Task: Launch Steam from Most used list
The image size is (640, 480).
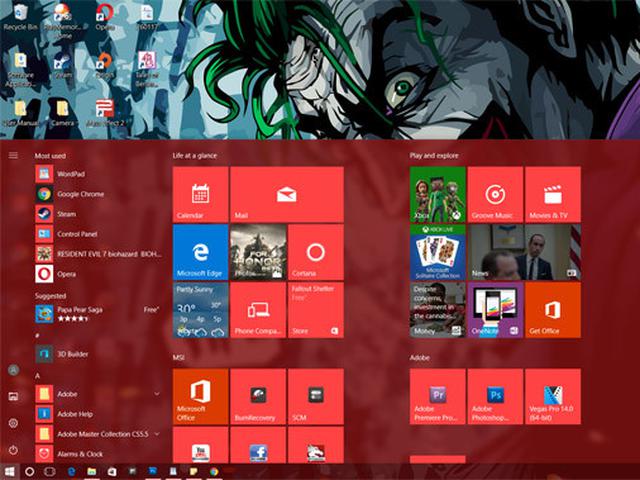Action: point(98,214)
